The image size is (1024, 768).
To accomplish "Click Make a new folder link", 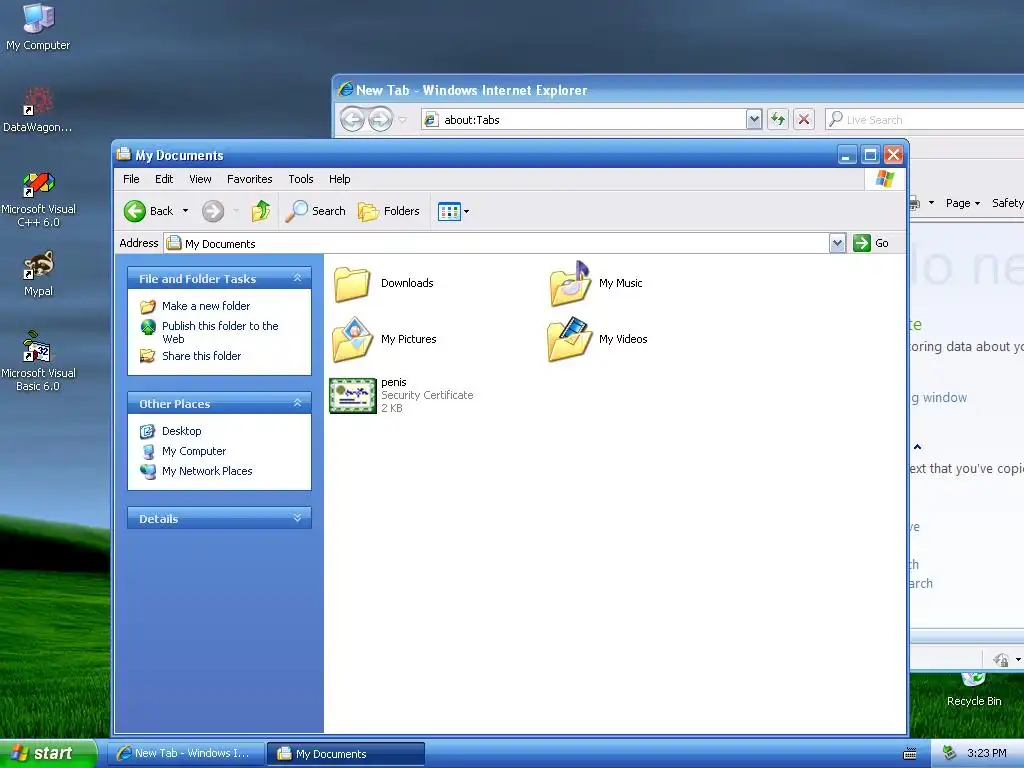I will click(206, 306).
